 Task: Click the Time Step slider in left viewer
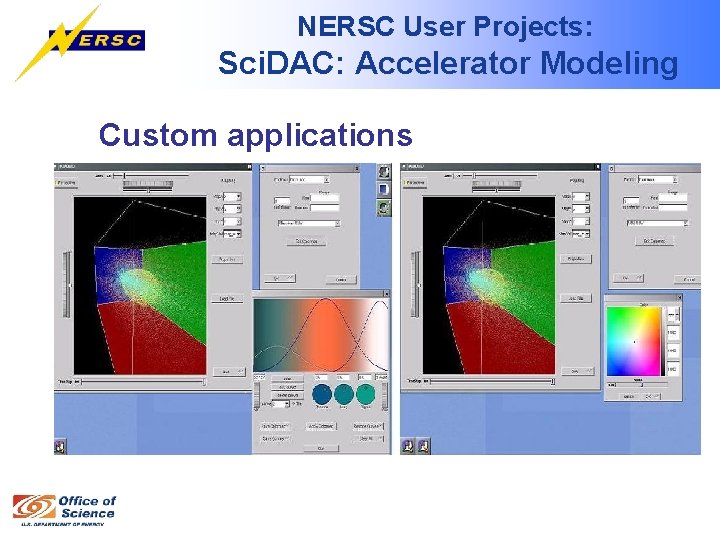tap(143, 382)
